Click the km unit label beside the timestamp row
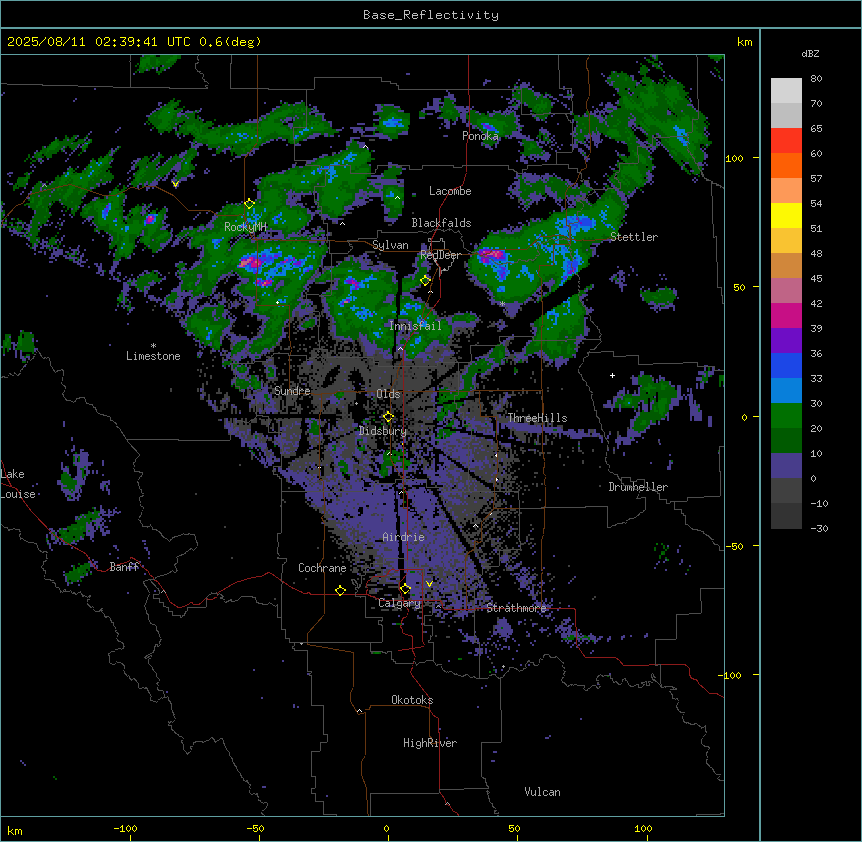 (744, 42)
